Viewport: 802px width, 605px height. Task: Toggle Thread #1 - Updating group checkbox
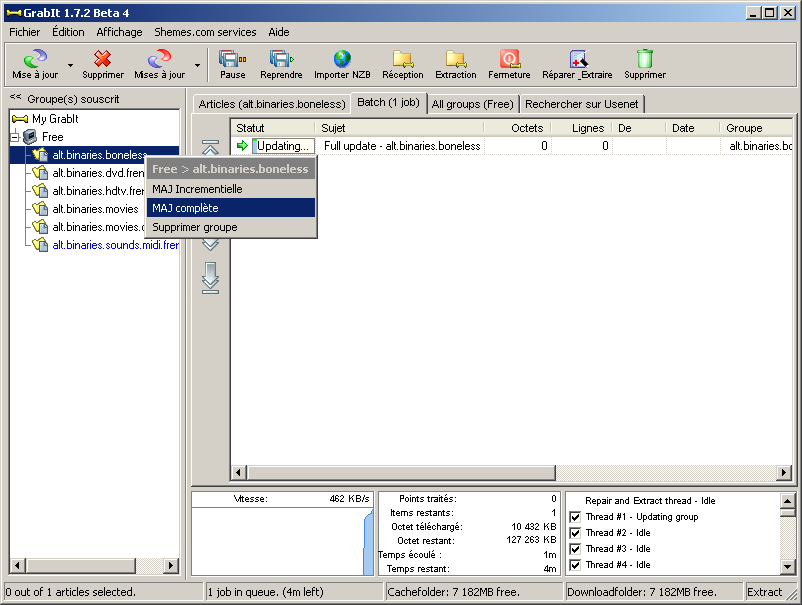point(575,517)
